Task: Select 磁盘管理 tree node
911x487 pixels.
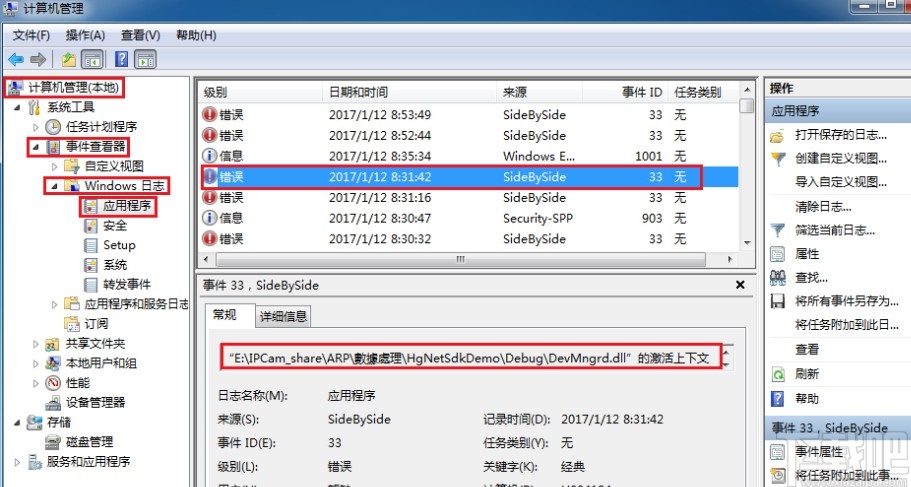Action: click(89, 442)
